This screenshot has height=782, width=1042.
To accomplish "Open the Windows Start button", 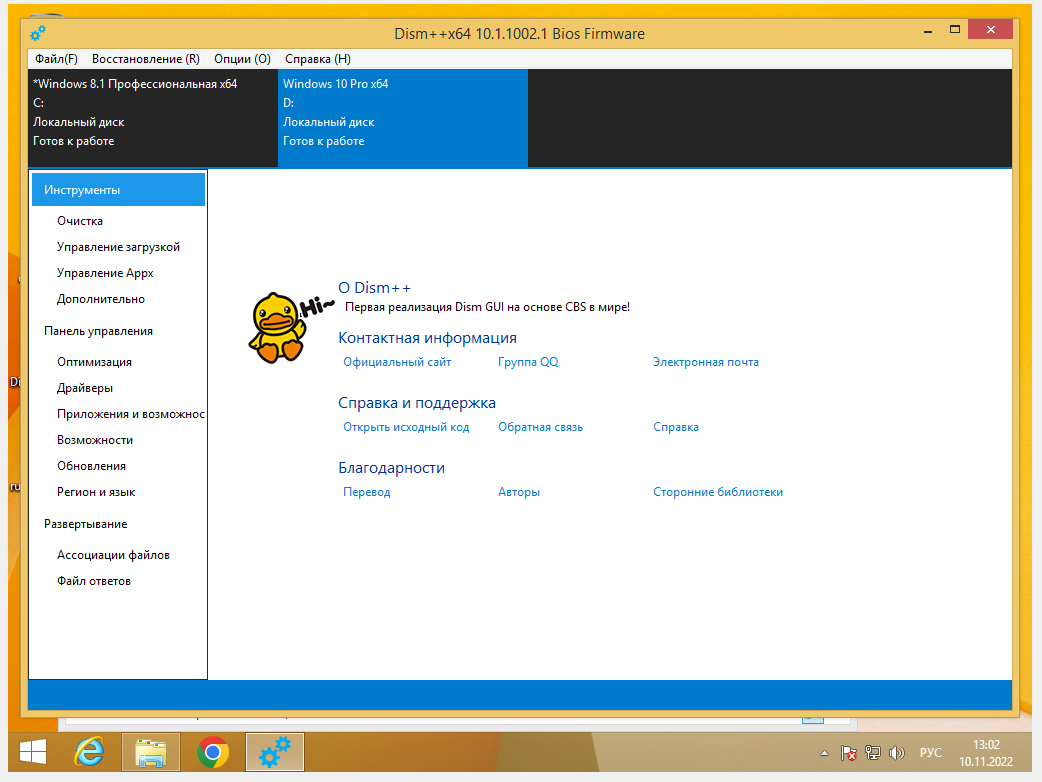I will 33,752.
